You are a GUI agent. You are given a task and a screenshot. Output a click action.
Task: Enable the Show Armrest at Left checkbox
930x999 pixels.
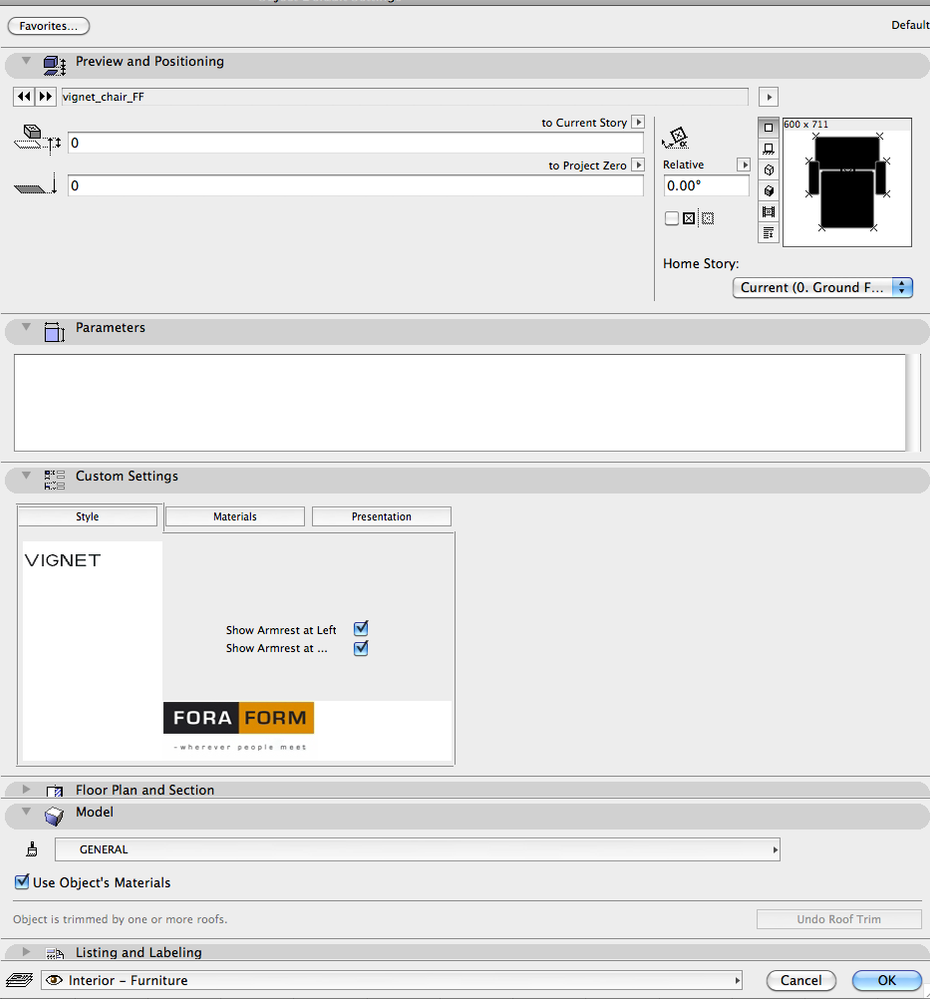pos(360,628)
